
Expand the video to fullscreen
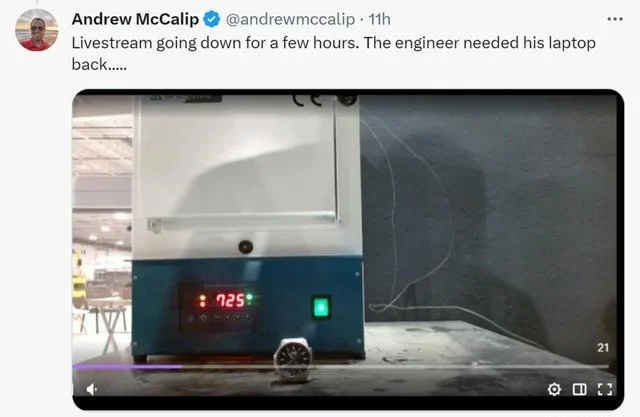[x=604, y=389]
